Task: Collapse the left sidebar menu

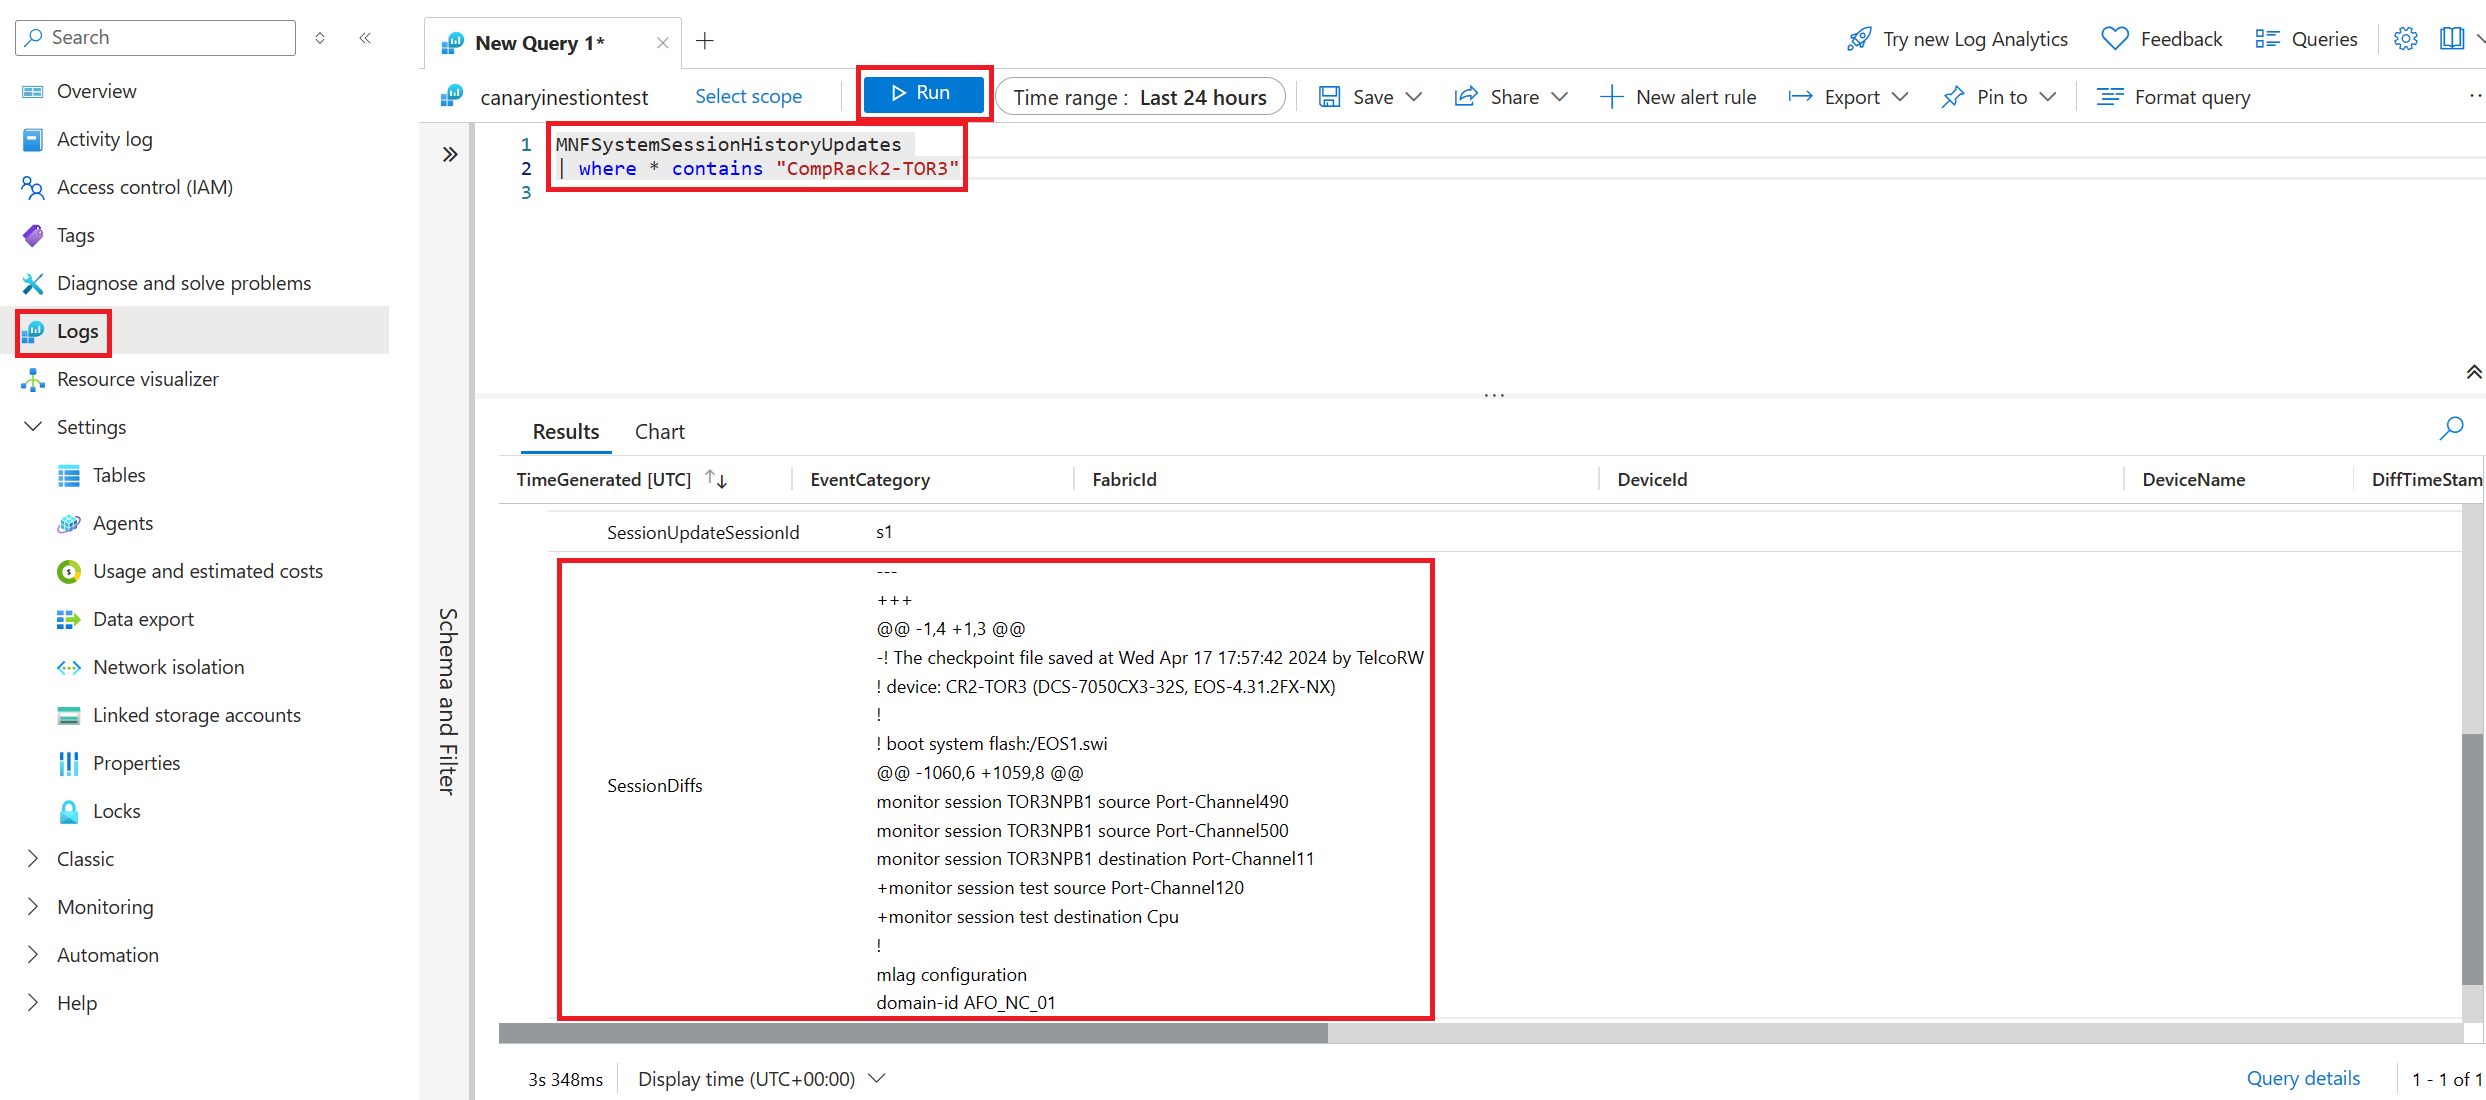Action: coord(365,38)
